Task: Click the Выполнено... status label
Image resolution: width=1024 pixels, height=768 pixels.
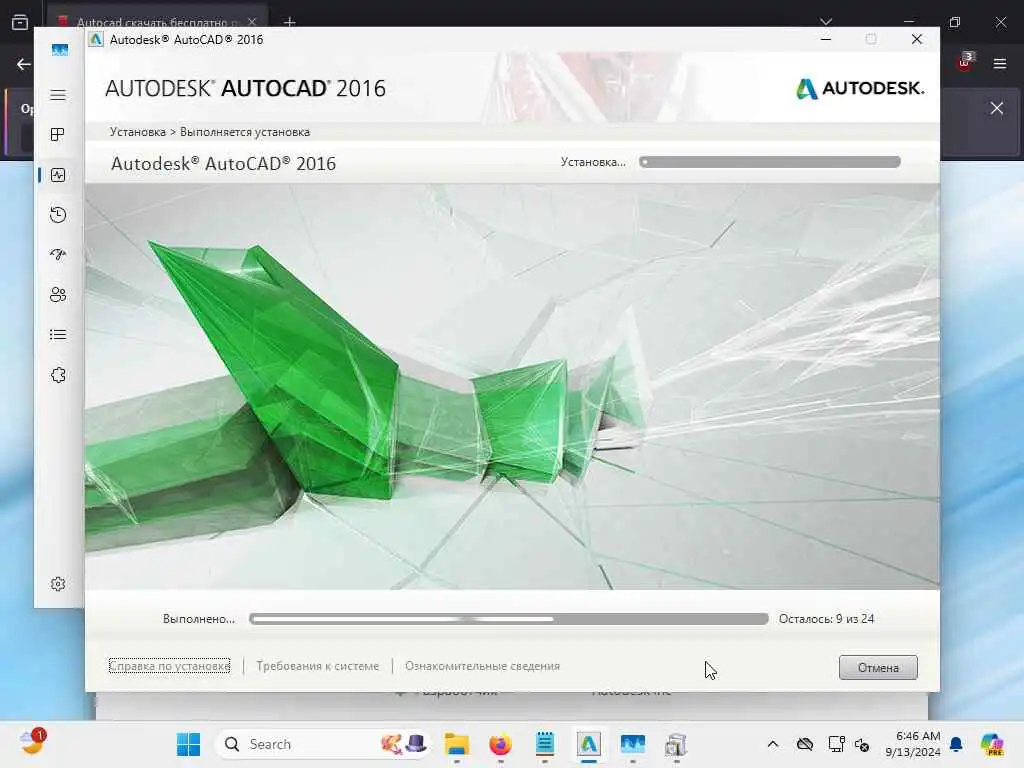Action: 199,619
